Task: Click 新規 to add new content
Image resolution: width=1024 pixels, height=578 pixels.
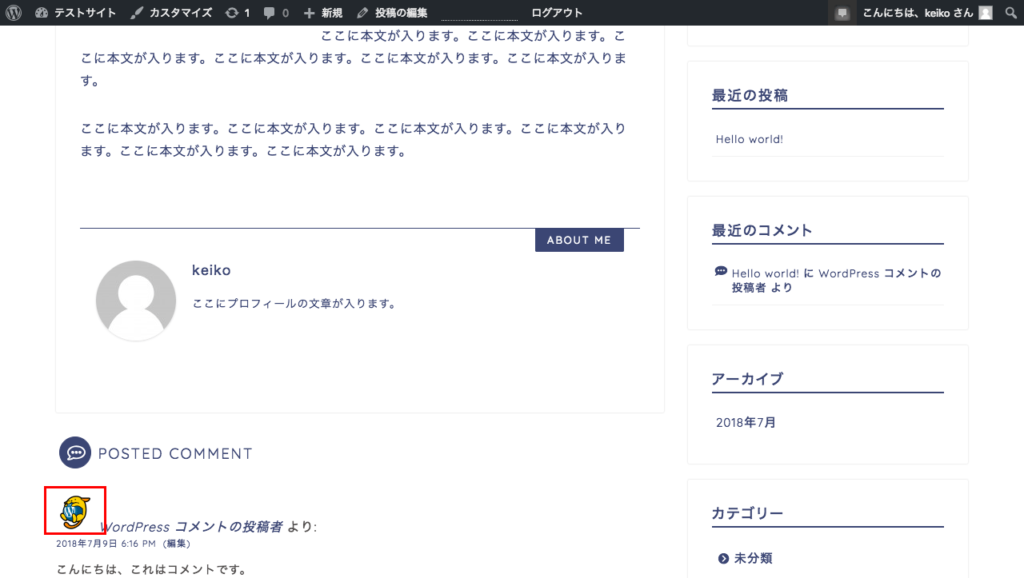Action: click(x=323, y=12)
